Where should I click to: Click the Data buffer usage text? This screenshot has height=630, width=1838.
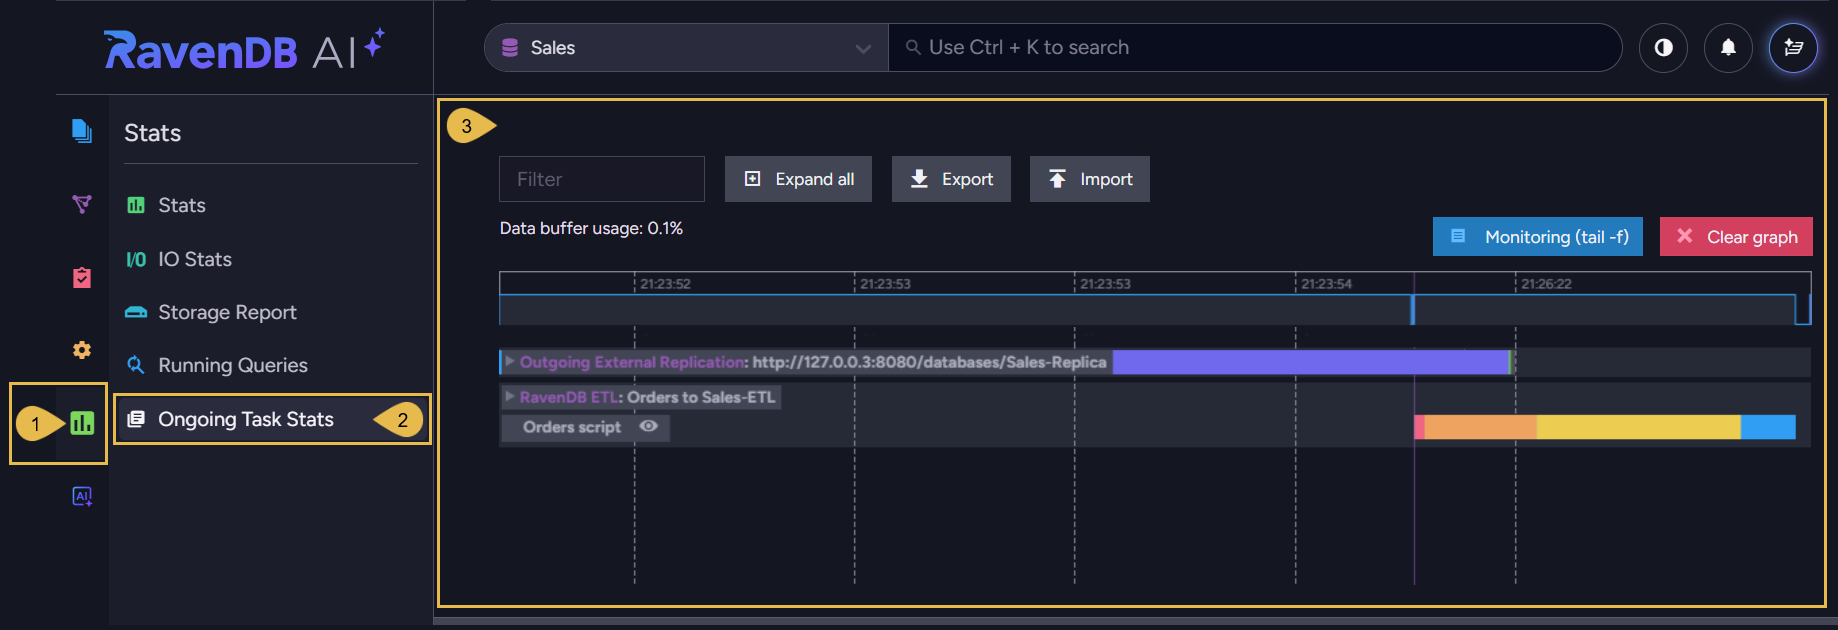click(x=591, y=228)
